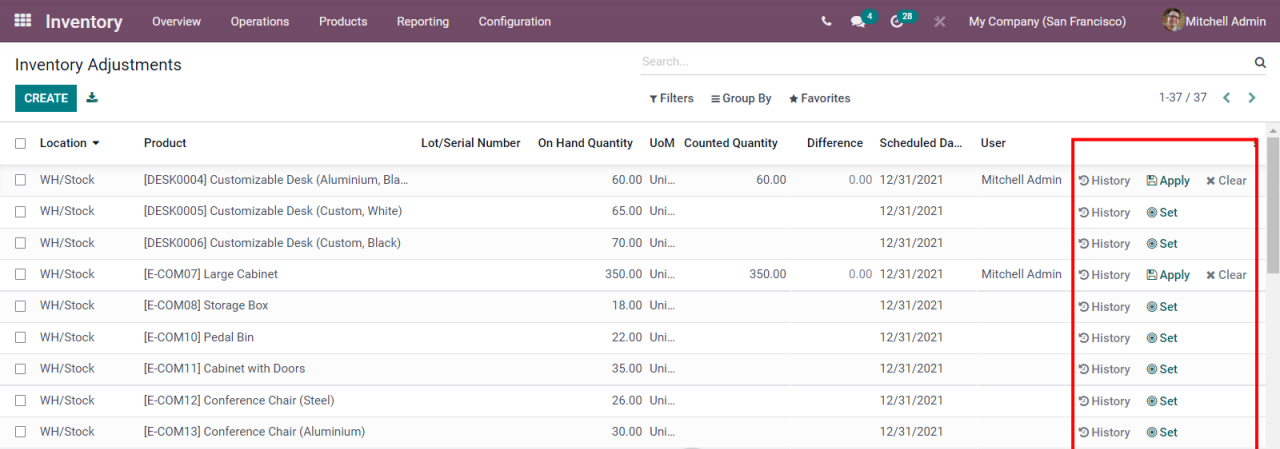Tick the checkbox for the DESK0004 row
This screenshot has width=1280, height=449.
(x=21, y=181)
